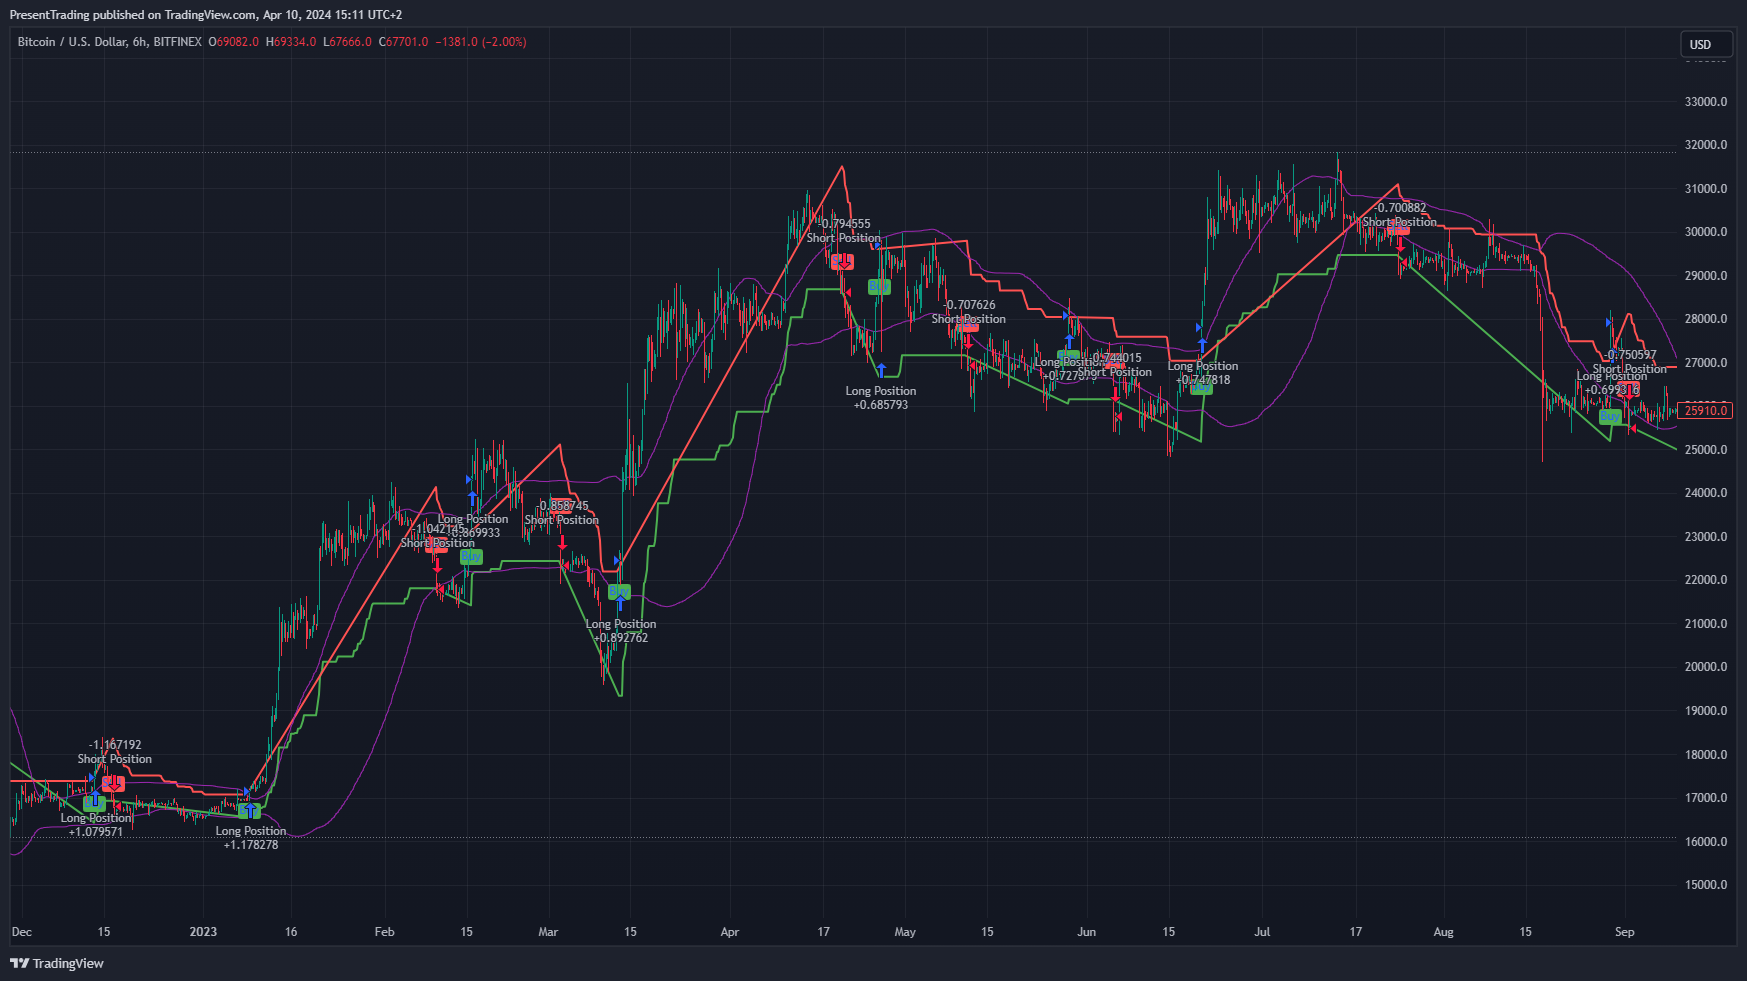Open the PresentTrading published on TradingView.com header
Viewport: 1747px width, 981px height.
[206, 15]
